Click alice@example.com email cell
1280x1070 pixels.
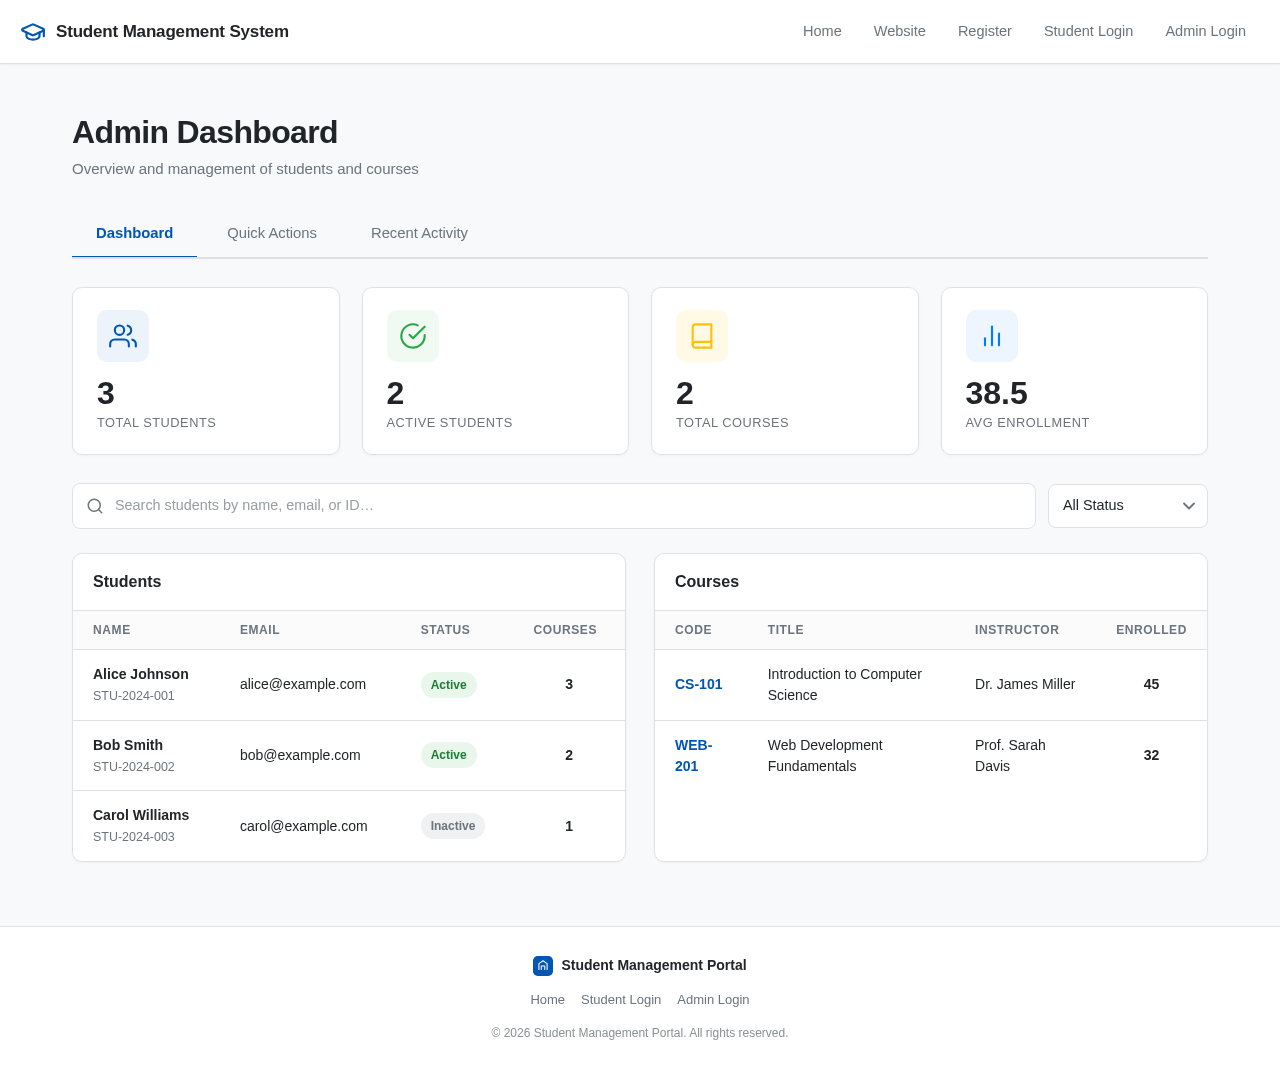pyautogui.click(x=303, y=685)
